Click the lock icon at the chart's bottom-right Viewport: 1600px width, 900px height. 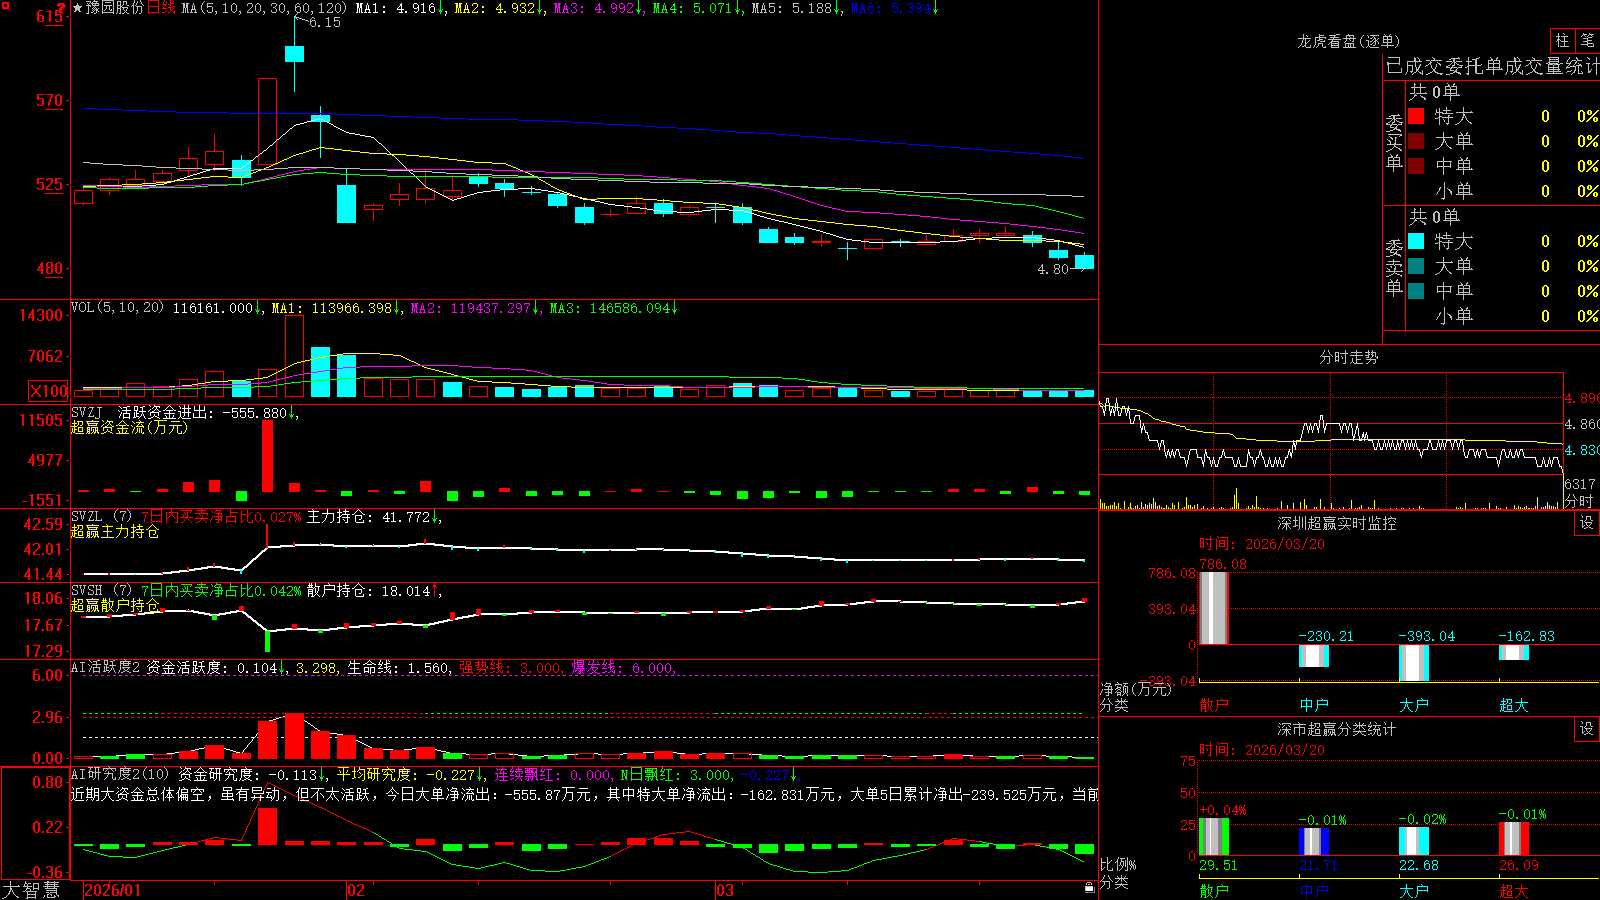pyautogui.click(x=1090, y=887)
